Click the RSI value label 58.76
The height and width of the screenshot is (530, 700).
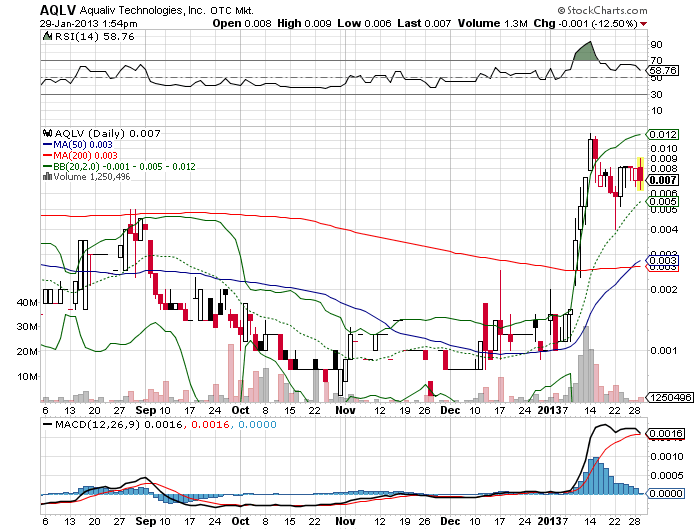663,71
